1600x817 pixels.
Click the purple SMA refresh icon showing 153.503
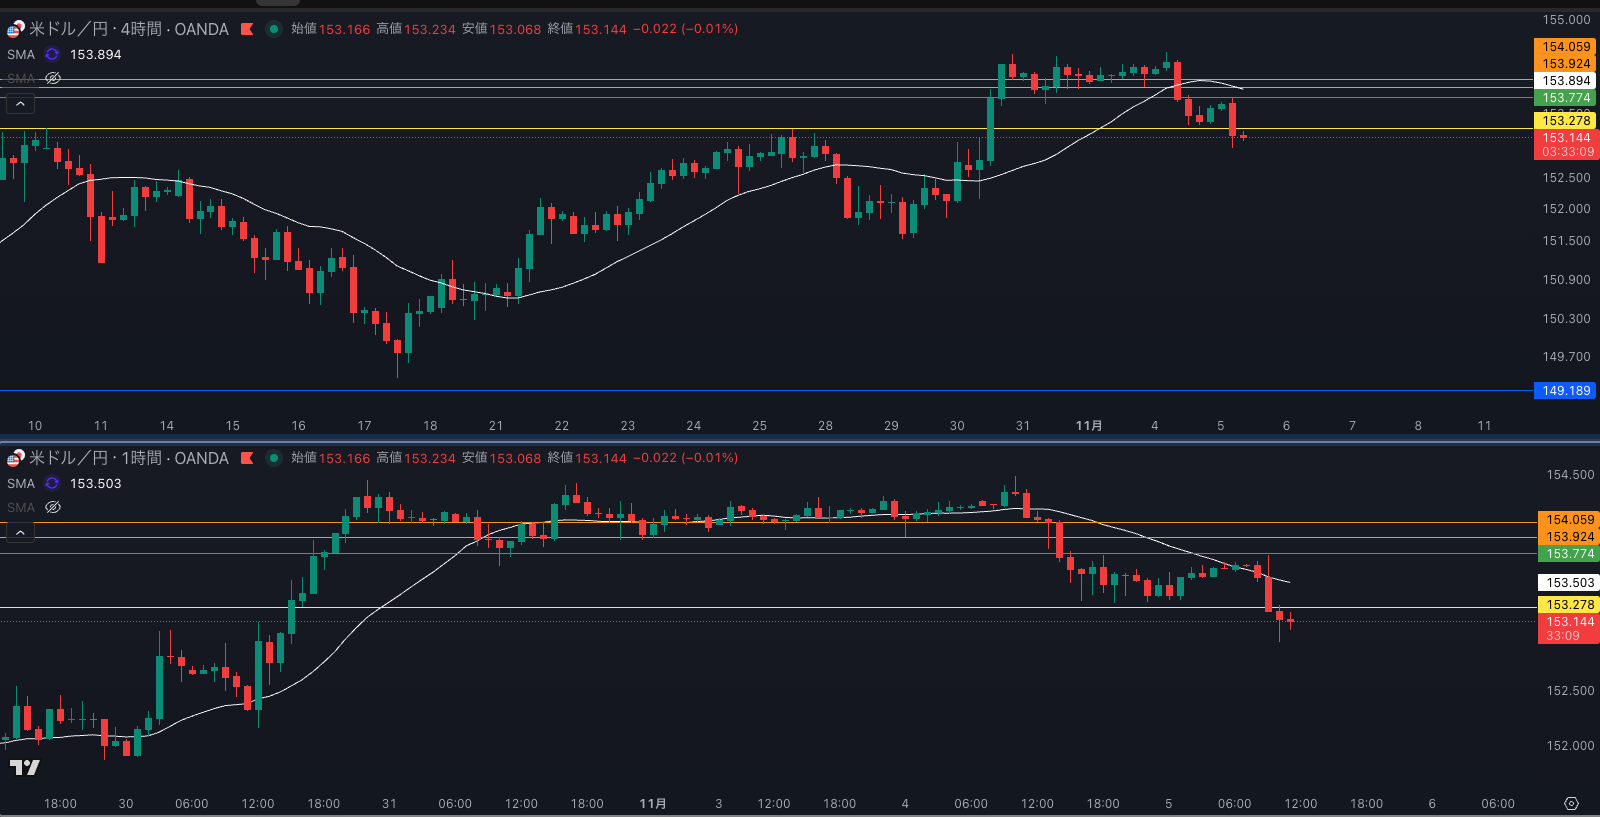52,484
